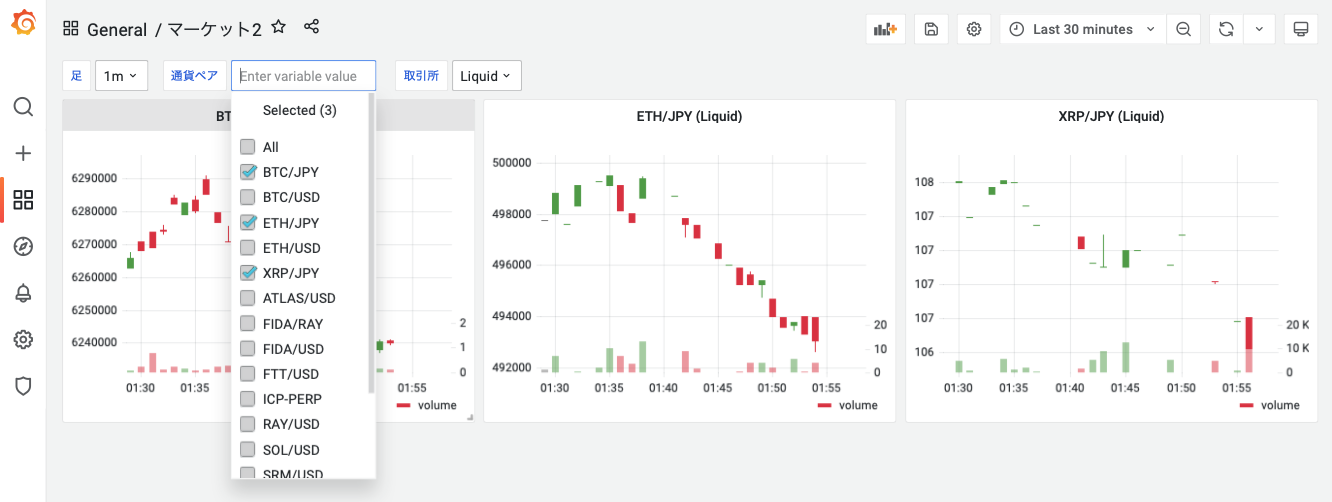Open the Last 30 minutes time picker
Image resolution: width=1332 pixels, height=502 pixels.
1082,29
